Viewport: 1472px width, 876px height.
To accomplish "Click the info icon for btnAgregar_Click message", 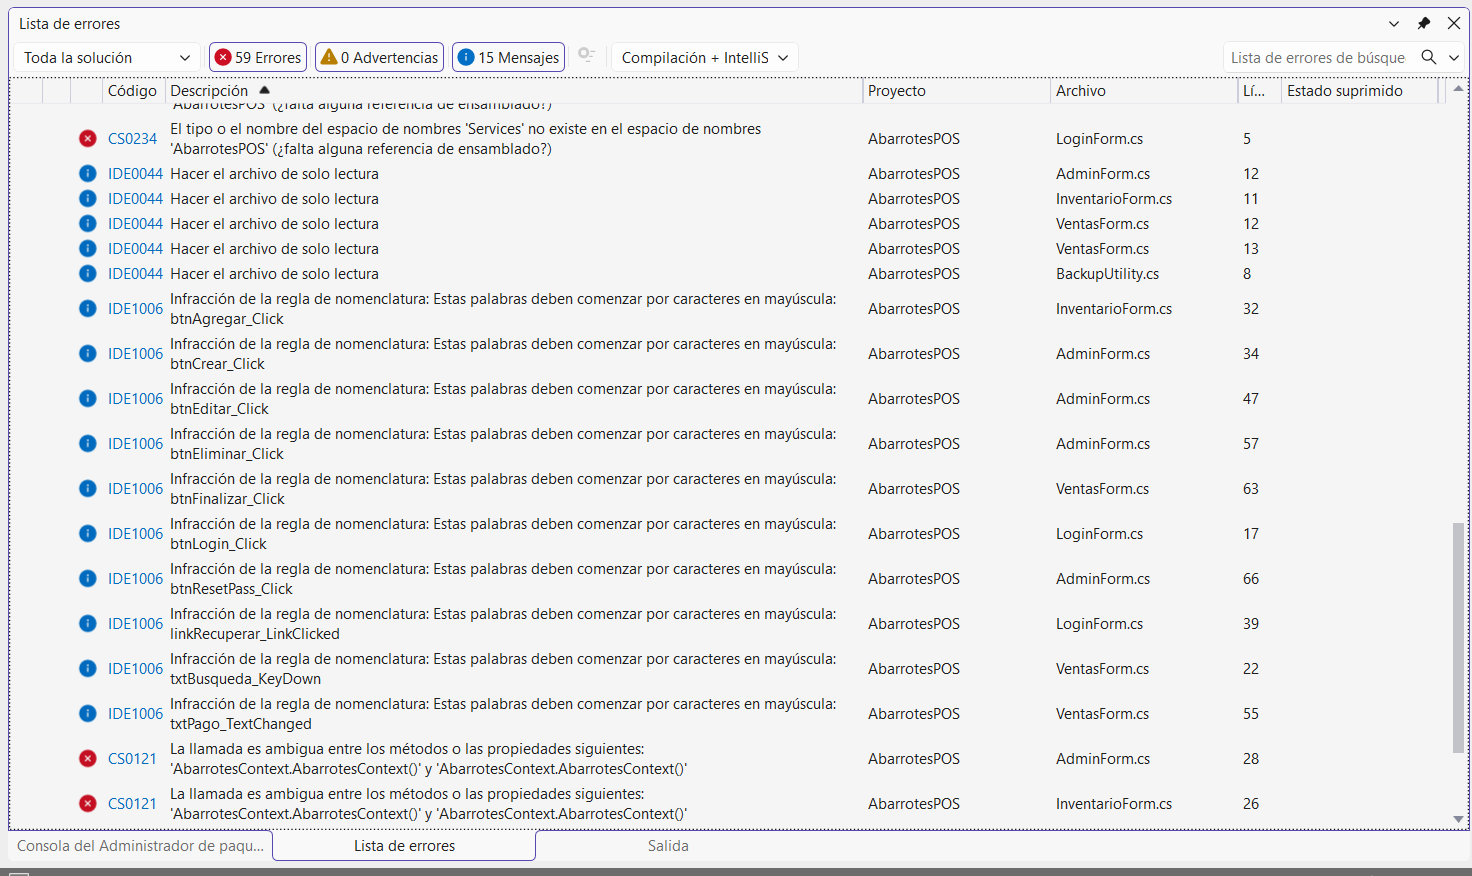I will pos(88,309).
